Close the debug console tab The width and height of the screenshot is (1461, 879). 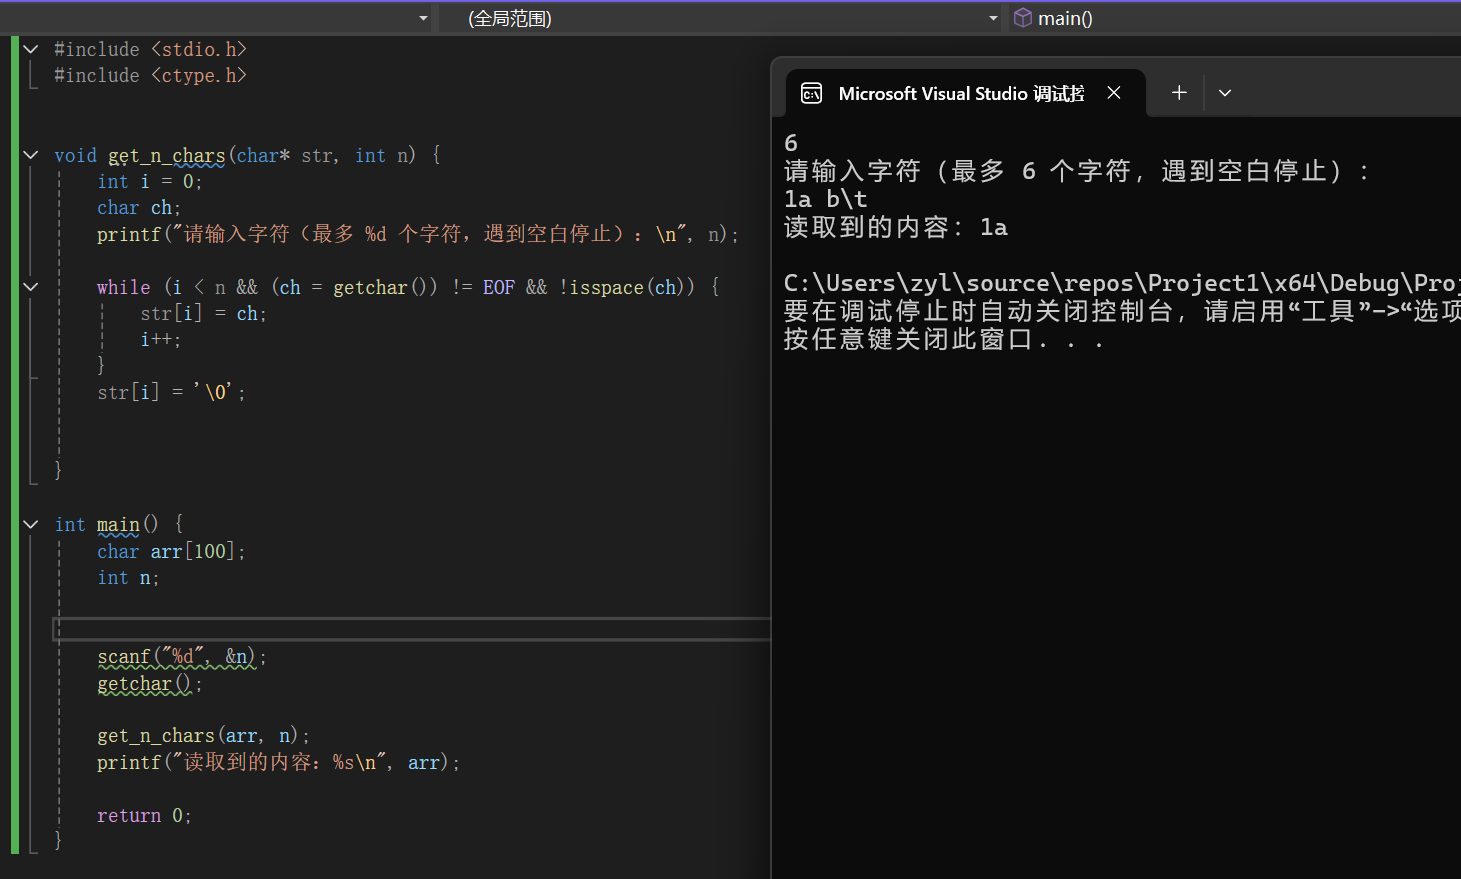click(x=1114, y=93)
